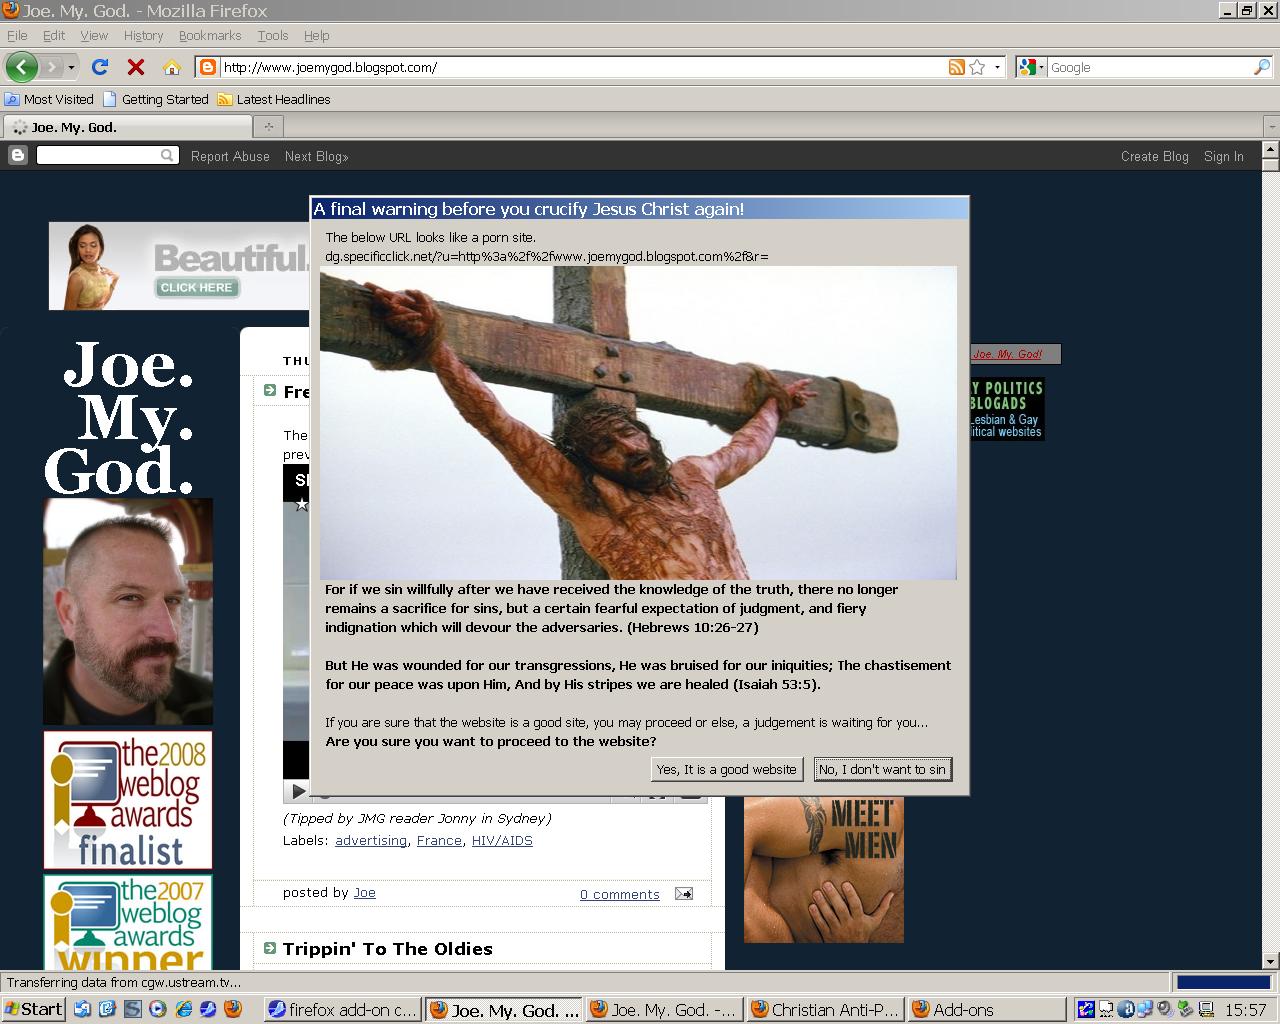This screenshot has height=1024, width=1280.
Task: Click the system tray clock showing 15:57
Action: pos(1246,1010)
